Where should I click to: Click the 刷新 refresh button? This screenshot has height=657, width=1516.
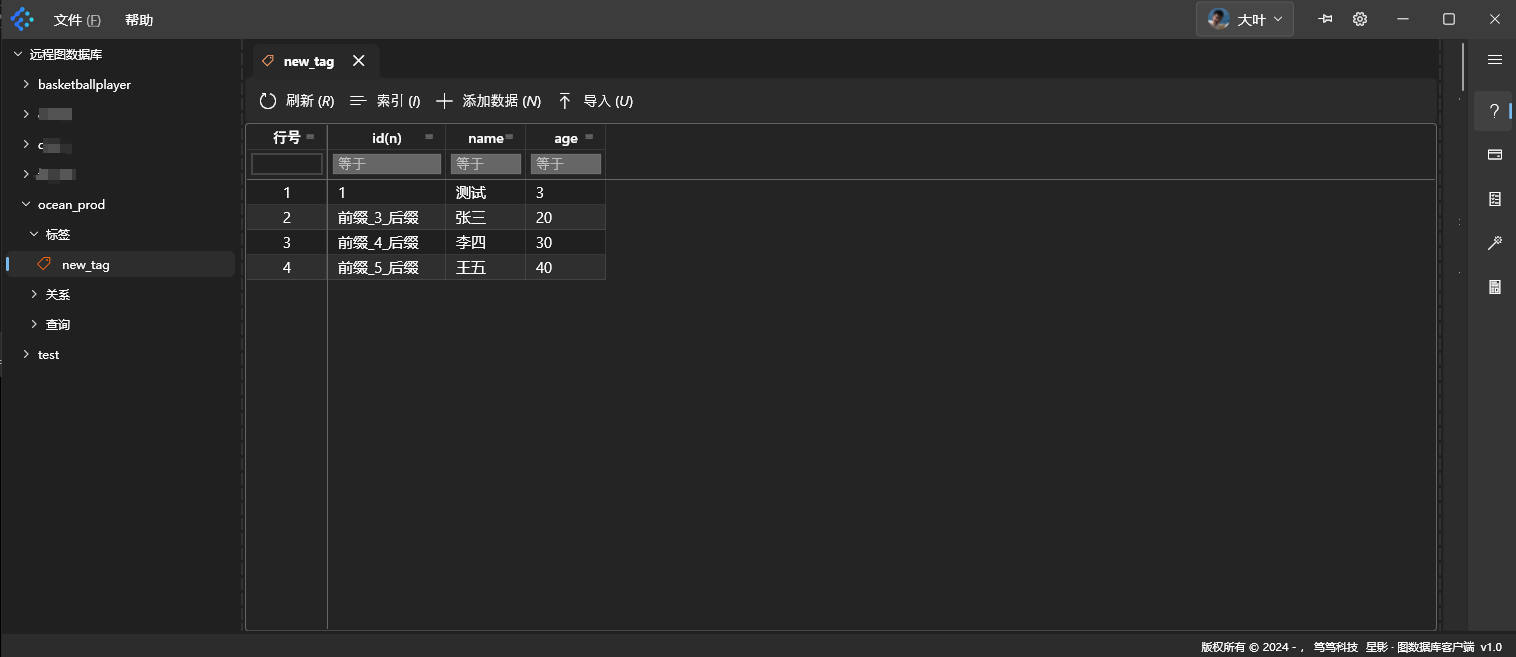point(296,101)
